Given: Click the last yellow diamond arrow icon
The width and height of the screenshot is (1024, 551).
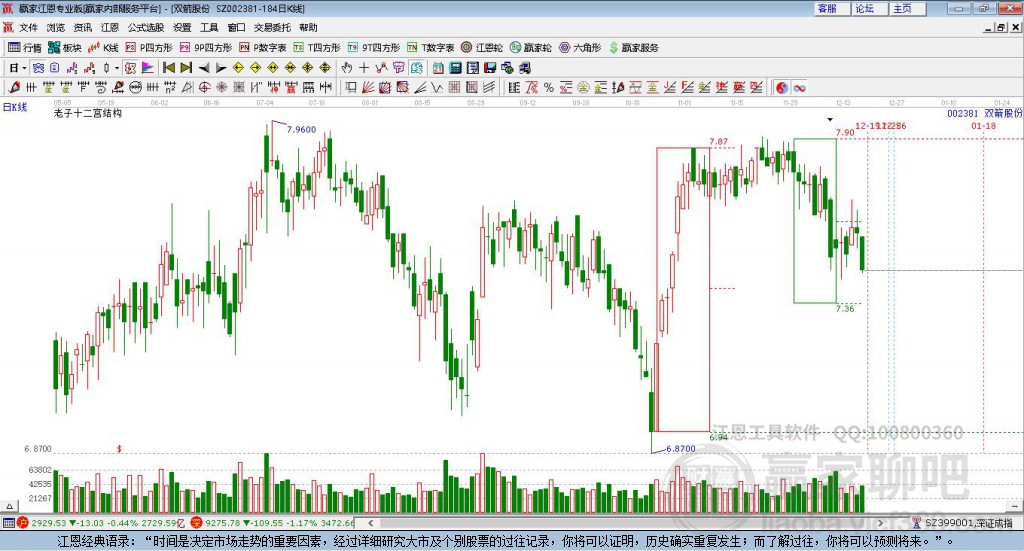Looking at the screenshot, I should [325, 68].
